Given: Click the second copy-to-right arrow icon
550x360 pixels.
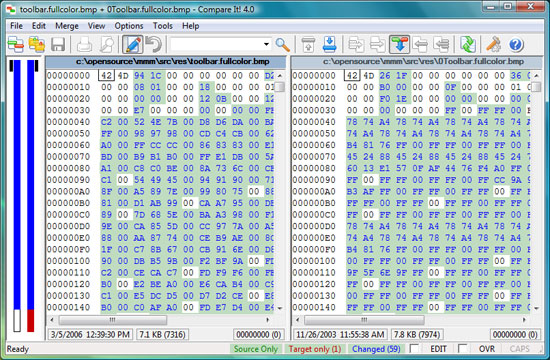Looking at the screenshot, I should point(377,45).
